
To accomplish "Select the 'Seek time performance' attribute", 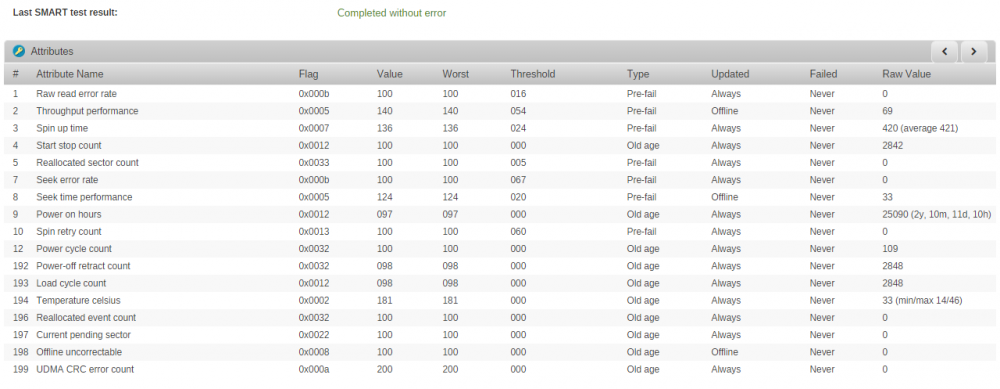I will tap(84, 197).
